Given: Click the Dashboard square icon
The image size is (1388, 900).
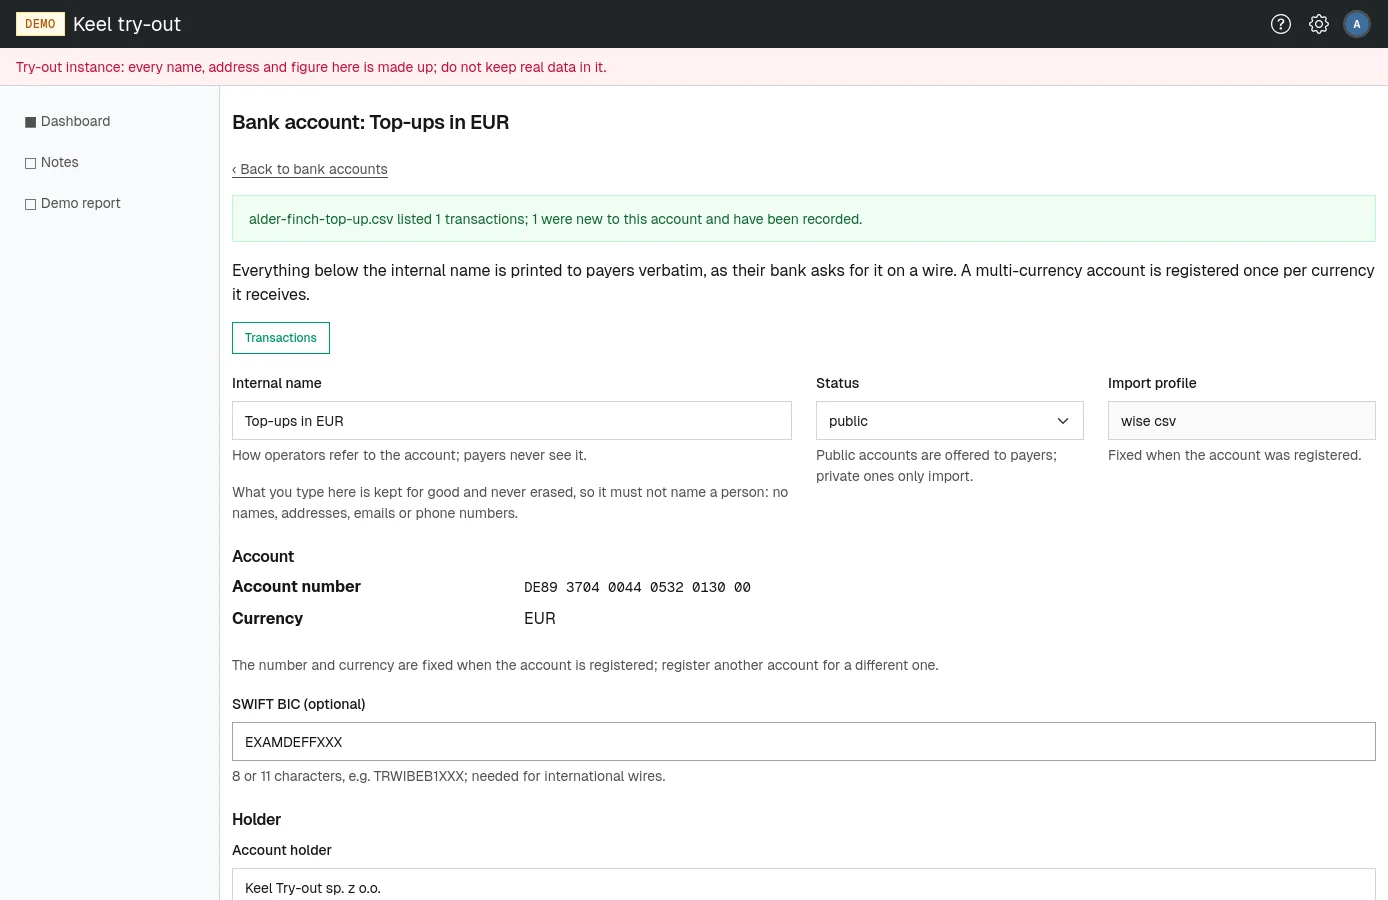Looking at the screenshot, I should click(x=30, y=122).
